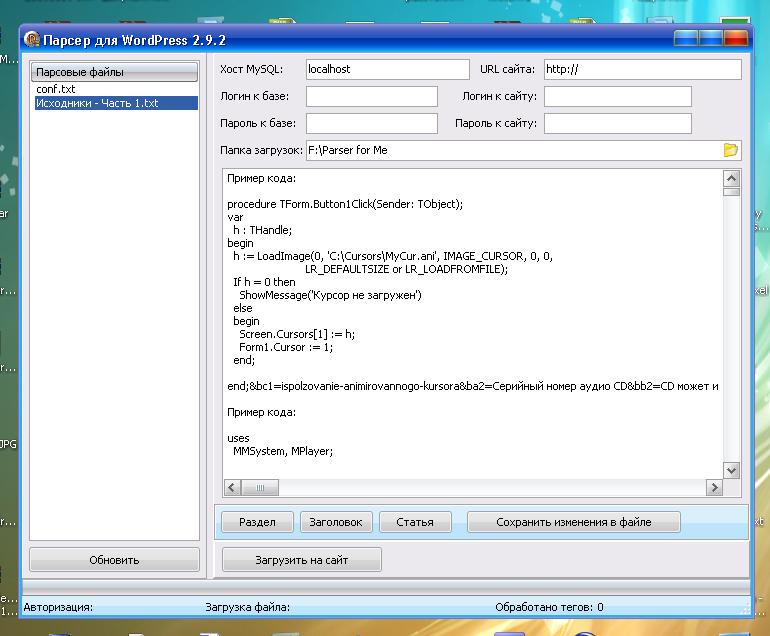Click the horizontal scrollbar's left arrow
Viewport: 770px width, 636px height.
pyautogui.click(x=232, y=488)
